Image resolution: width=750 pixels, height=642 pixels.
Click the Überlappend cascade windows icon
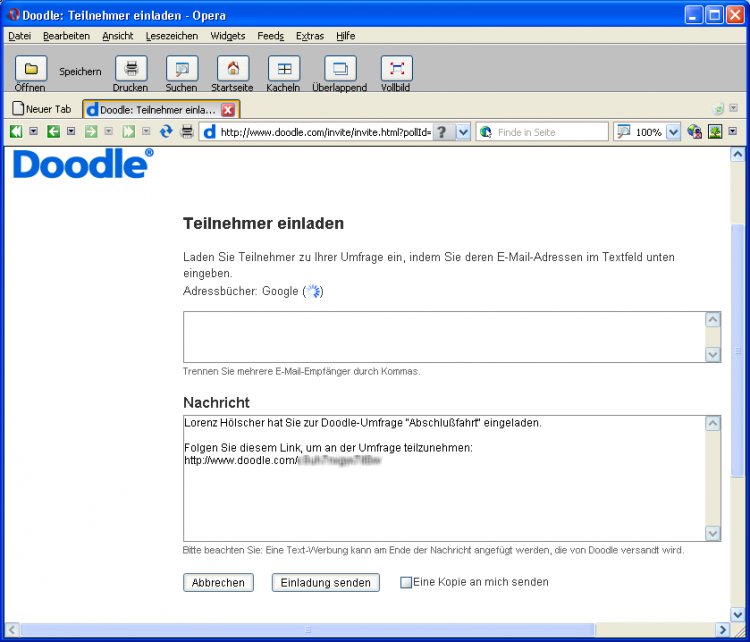[340, 69]
